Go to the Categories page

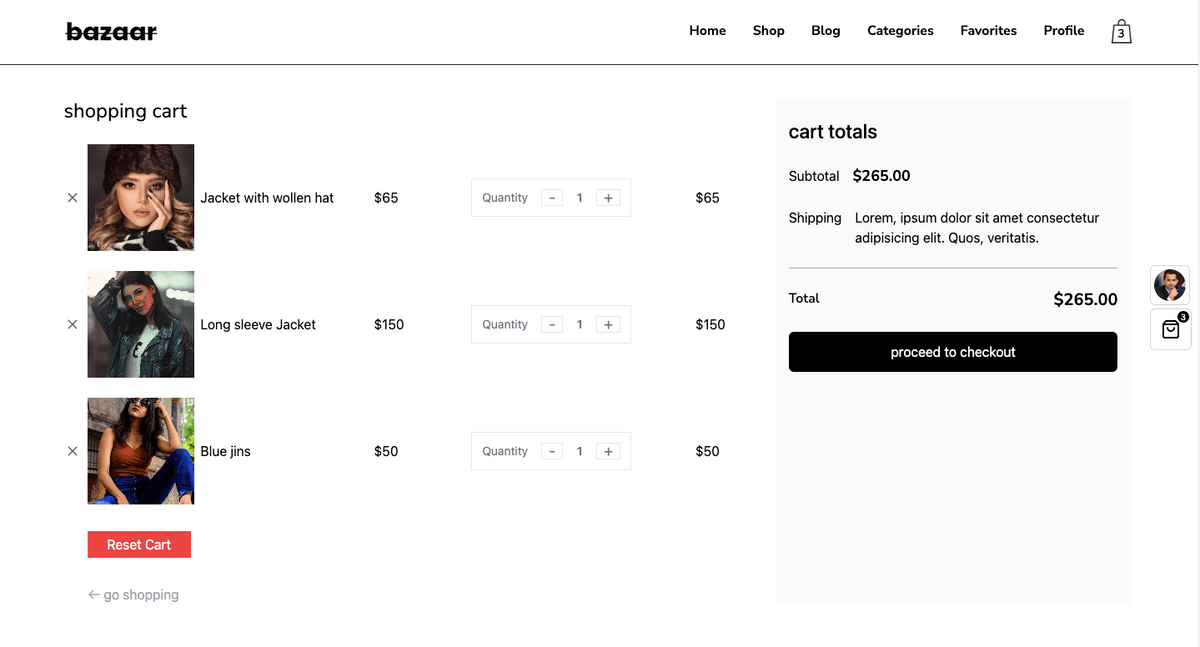click(900, 31)
